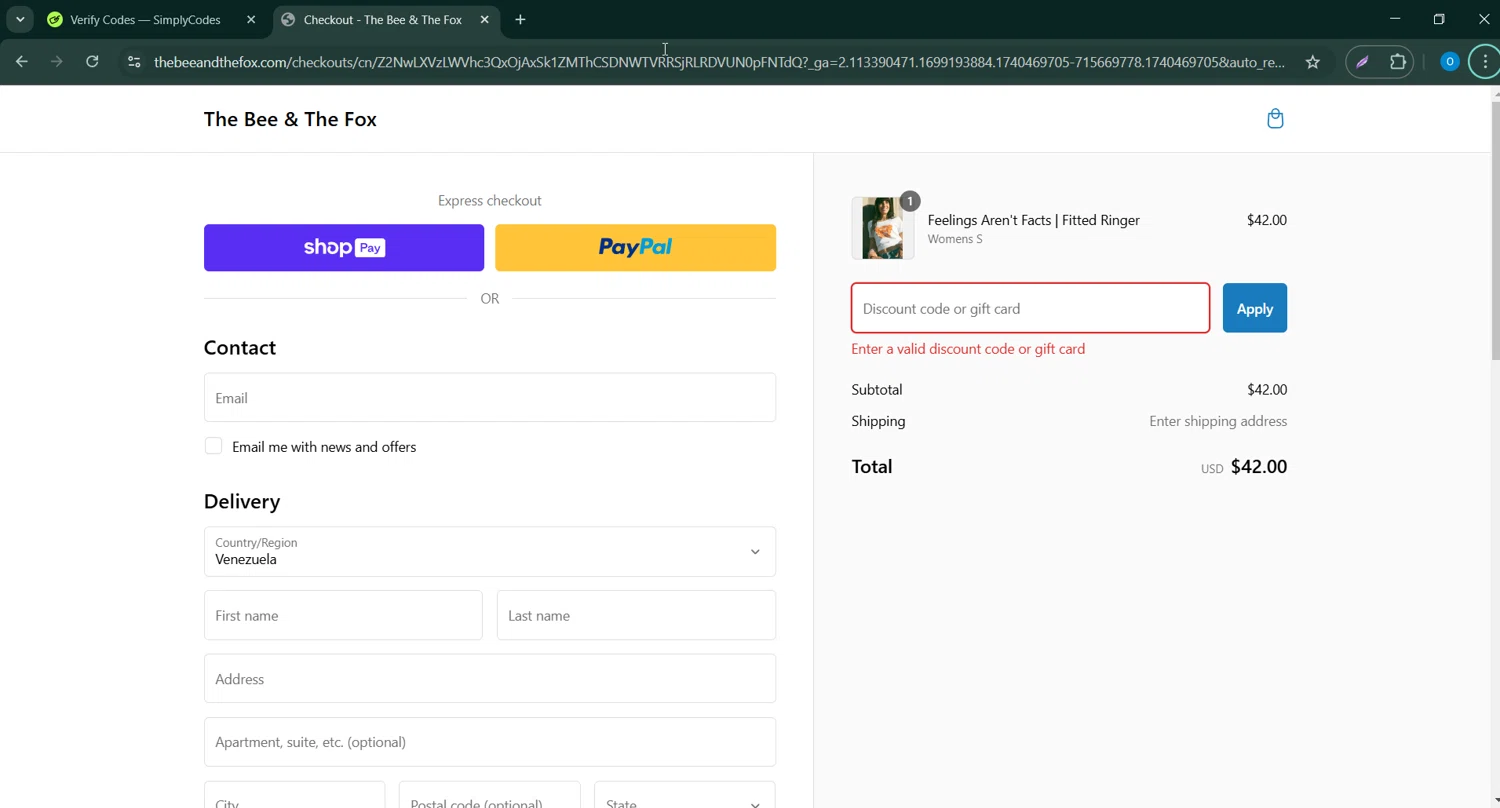This screenshot has width=1500, height=808.
Task: Switch to Verify Codes — SimplyCodes tab
Action: [x=145, y=20]
